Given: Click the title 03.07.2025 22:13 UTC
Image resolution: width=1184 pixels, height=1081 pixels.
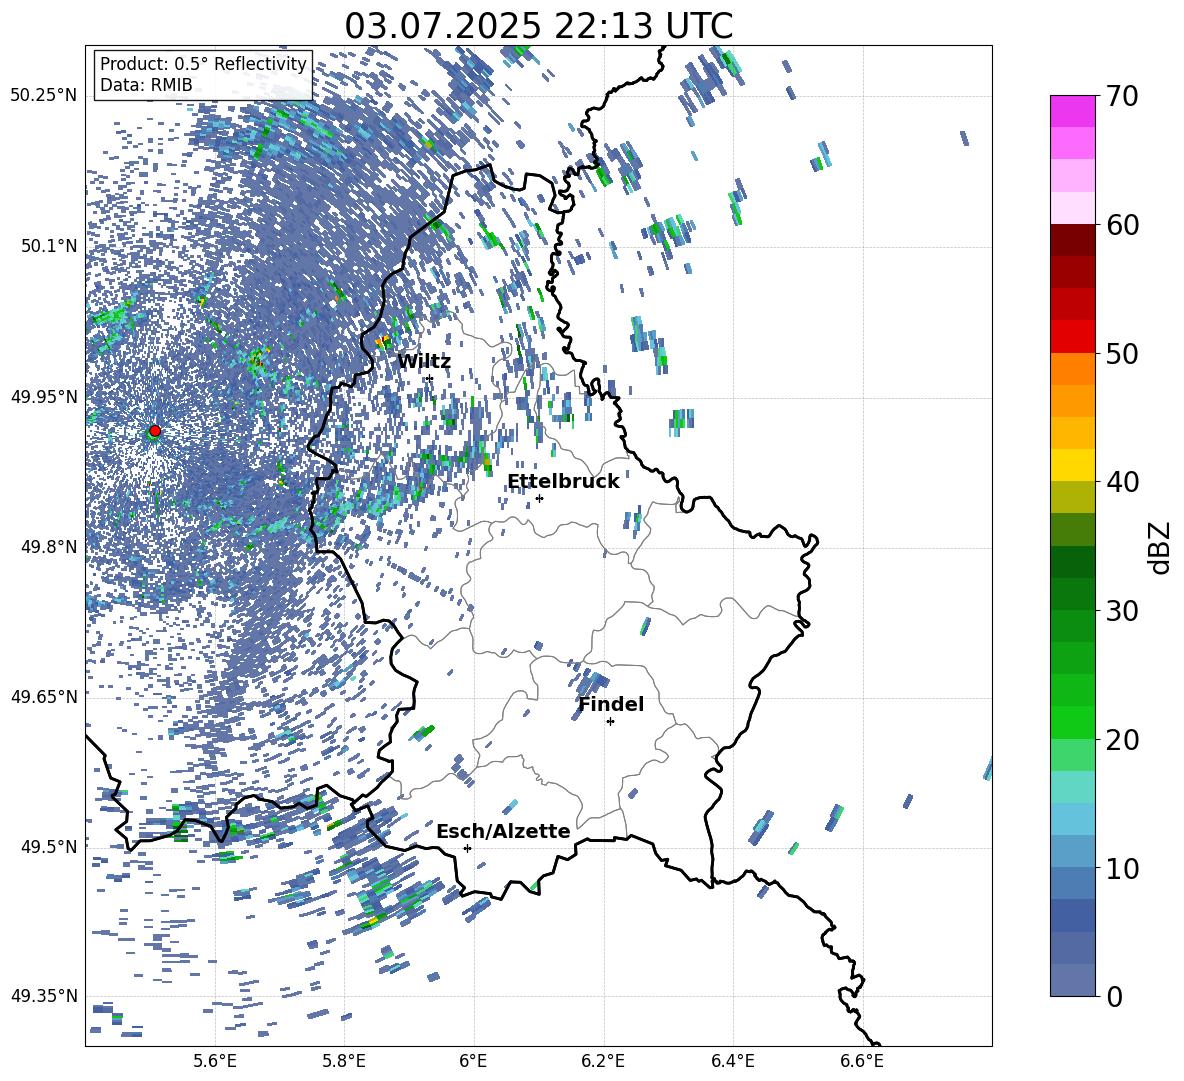Looking at the screenshot, I should 538,26.
